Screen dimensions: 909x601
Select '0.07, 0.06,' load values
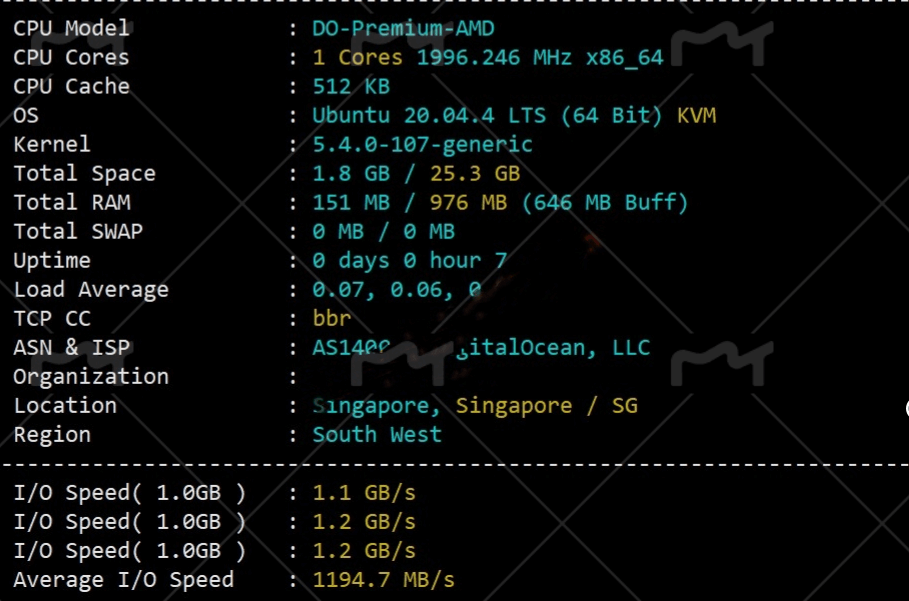click(x=383, y=290)
